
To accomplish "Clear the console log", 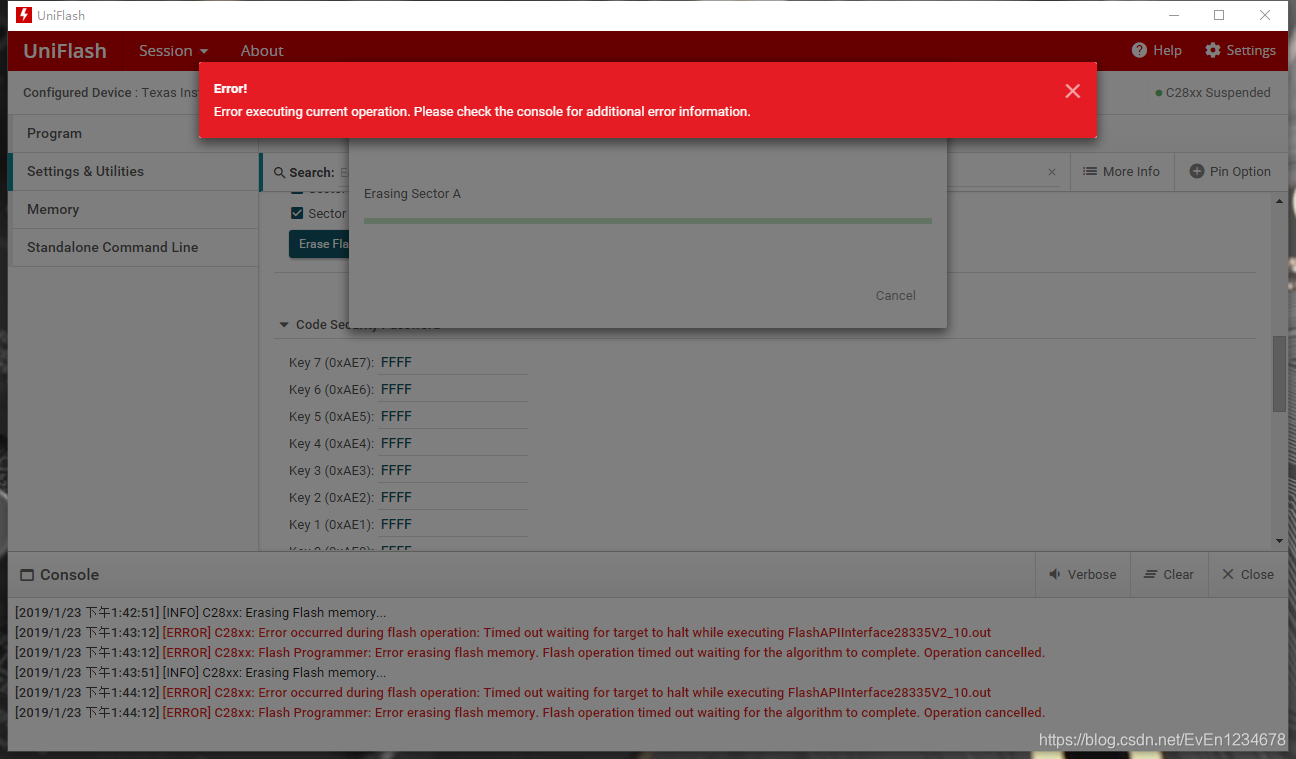I will tap(1169, 574).
